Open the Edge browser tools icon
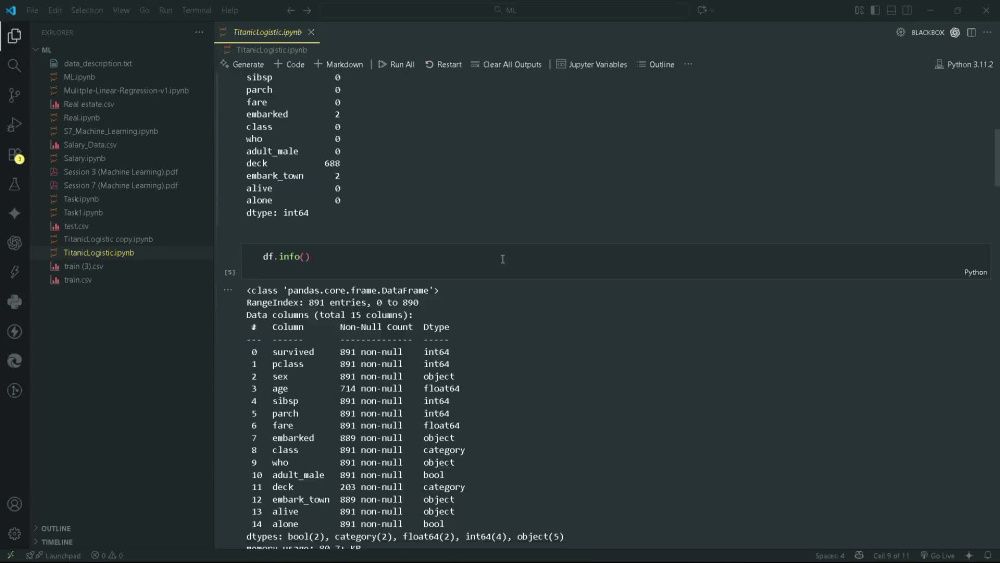The height and width of the screenshot is (563, 1000). point(14,361)
